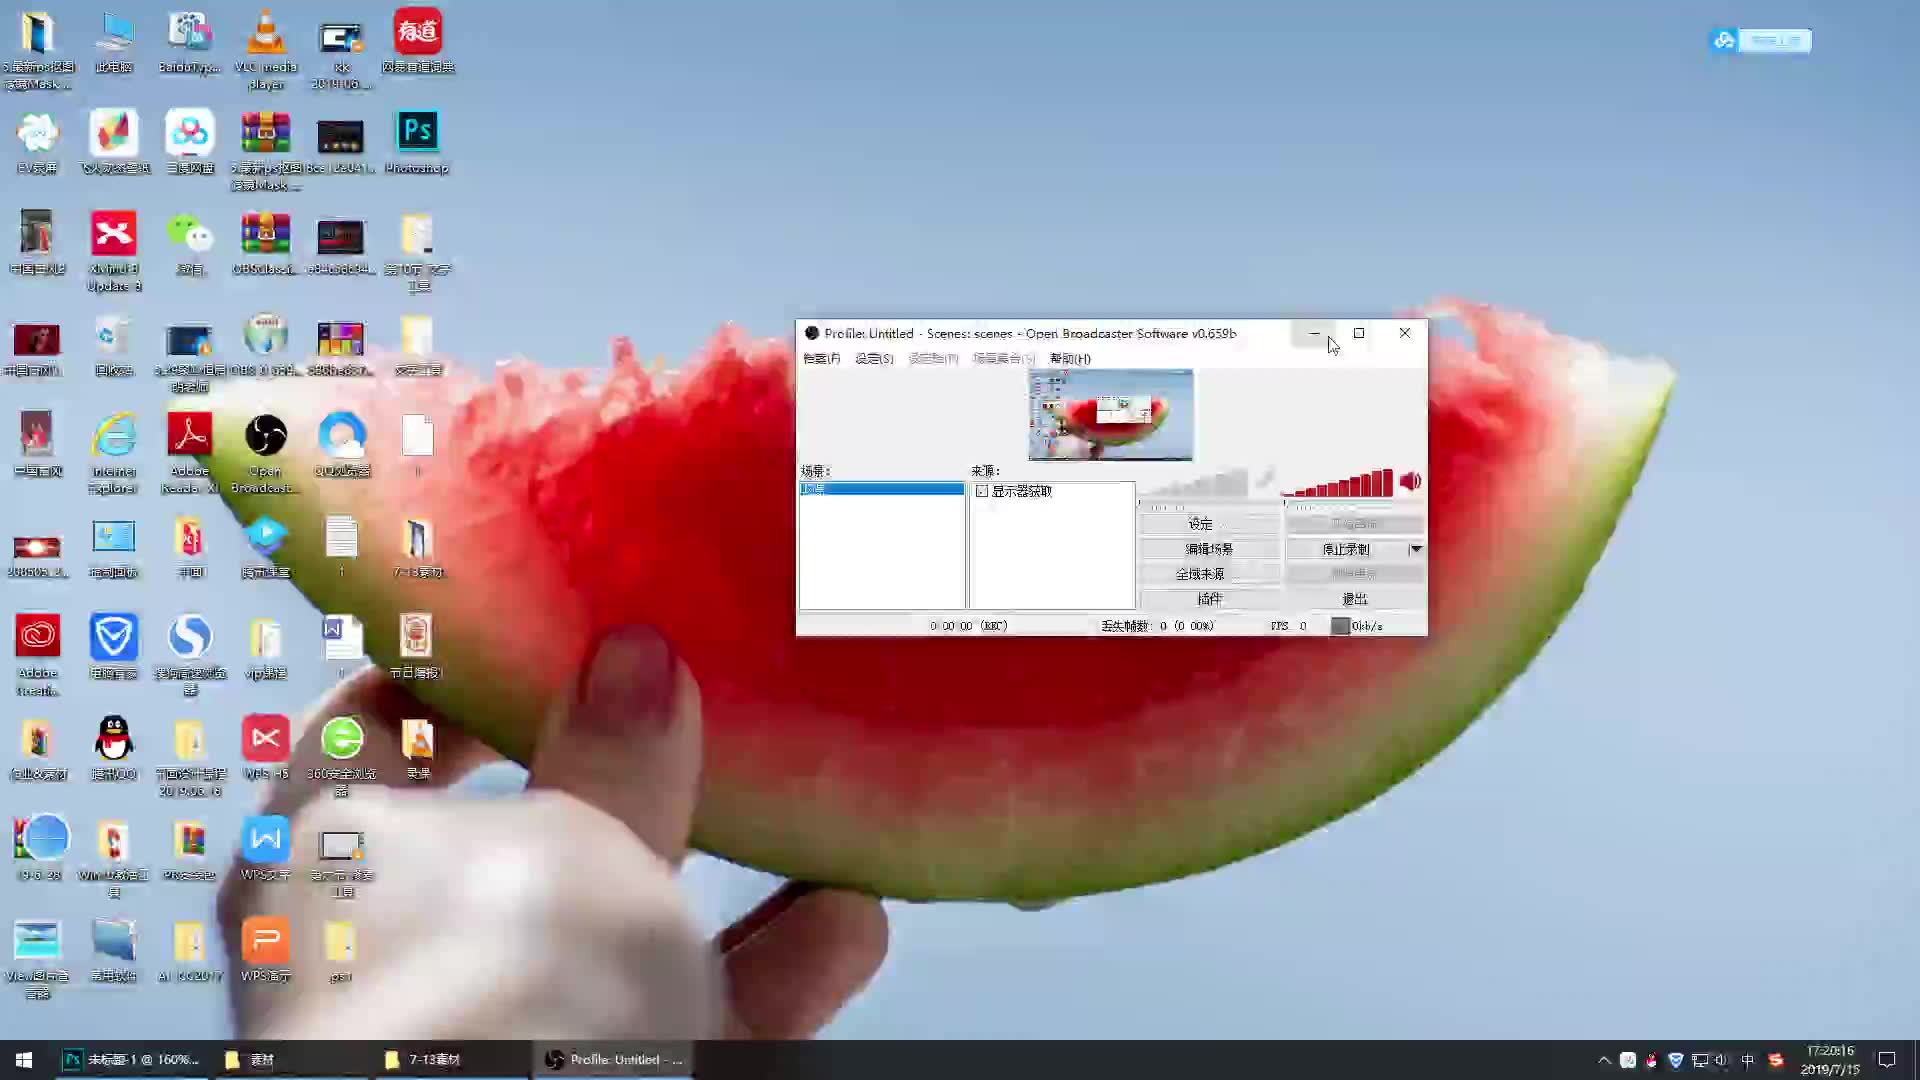
Task: Click the 设定 button in OBS
Action: 1209,524
